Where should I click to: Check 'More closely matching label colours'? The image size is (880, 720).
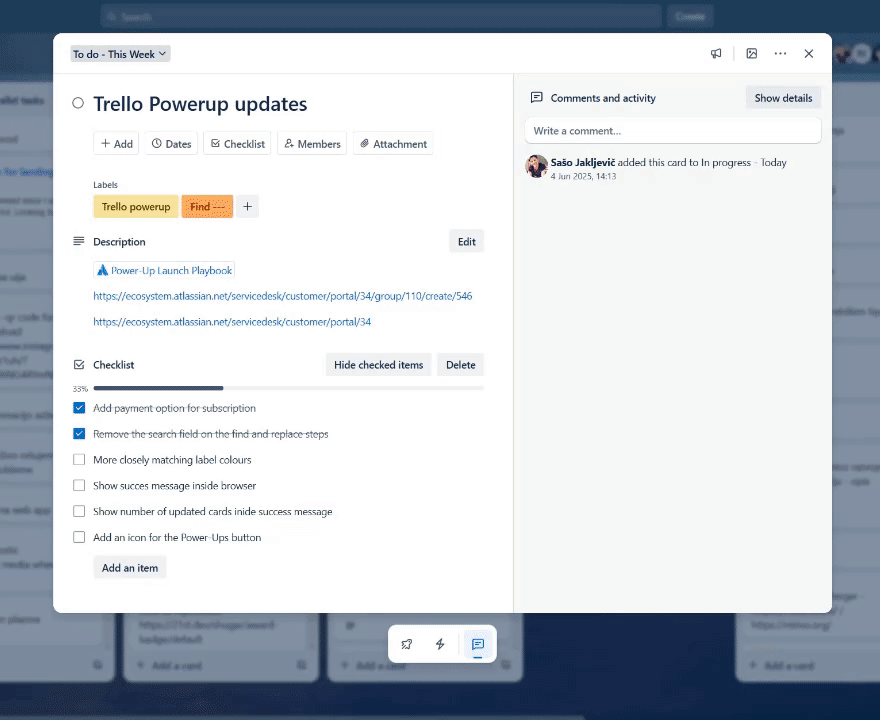point(79,460)
